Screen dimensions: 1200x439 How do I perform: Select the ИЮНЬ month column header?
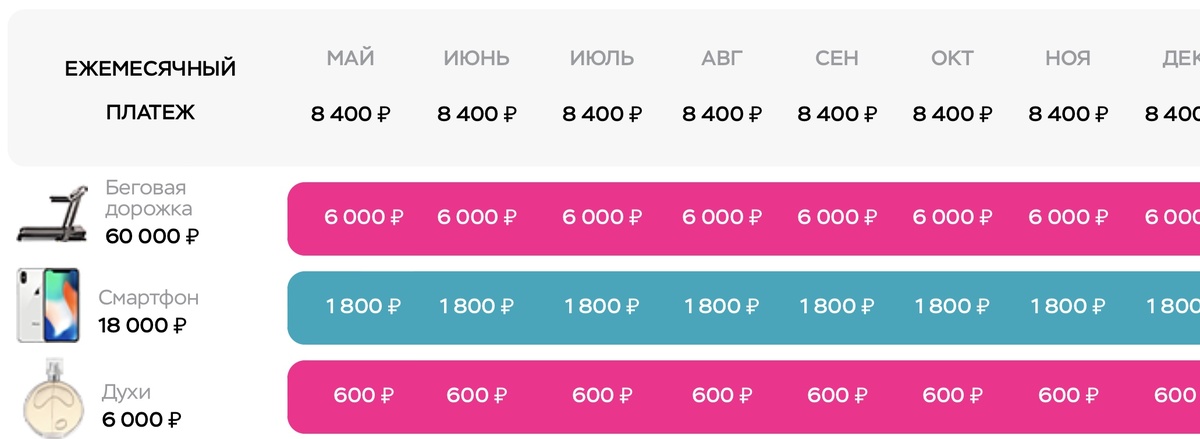tap(476, 58)
